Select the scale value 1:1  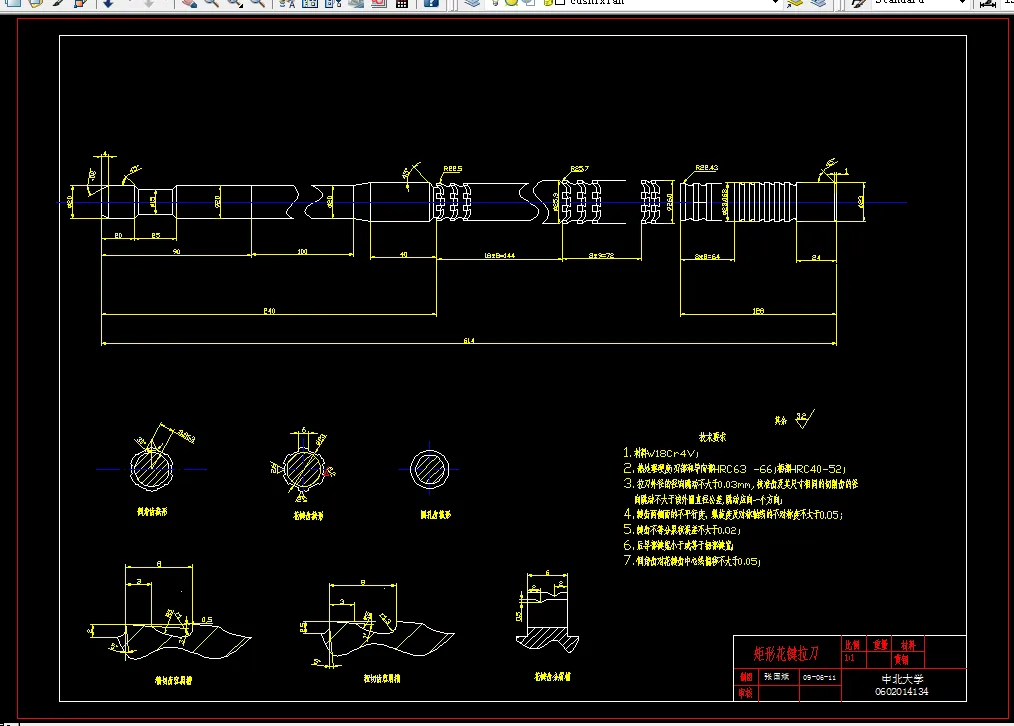[x=849, y=658]
